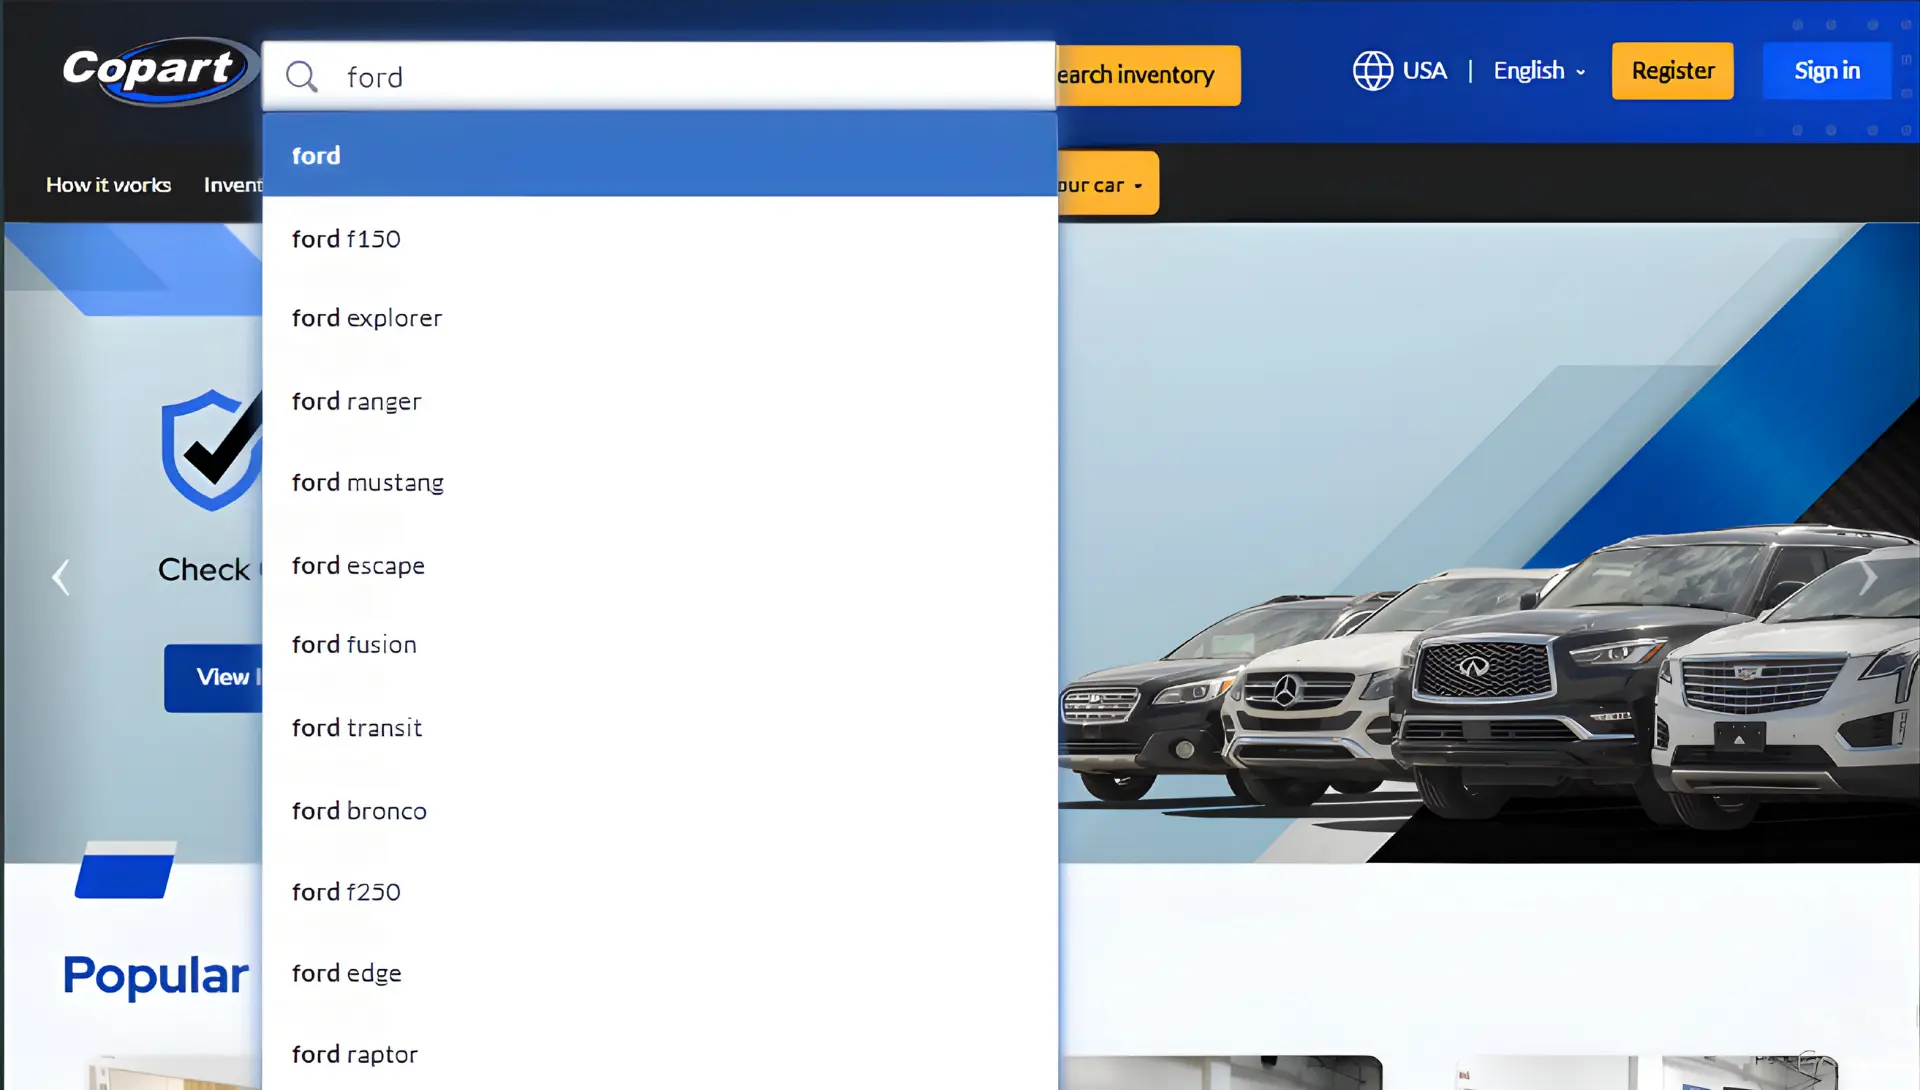Screen dimensions: 1920x1090
Task: Go to previous carousel slide arrow
Action: click(x=61, y=577)
